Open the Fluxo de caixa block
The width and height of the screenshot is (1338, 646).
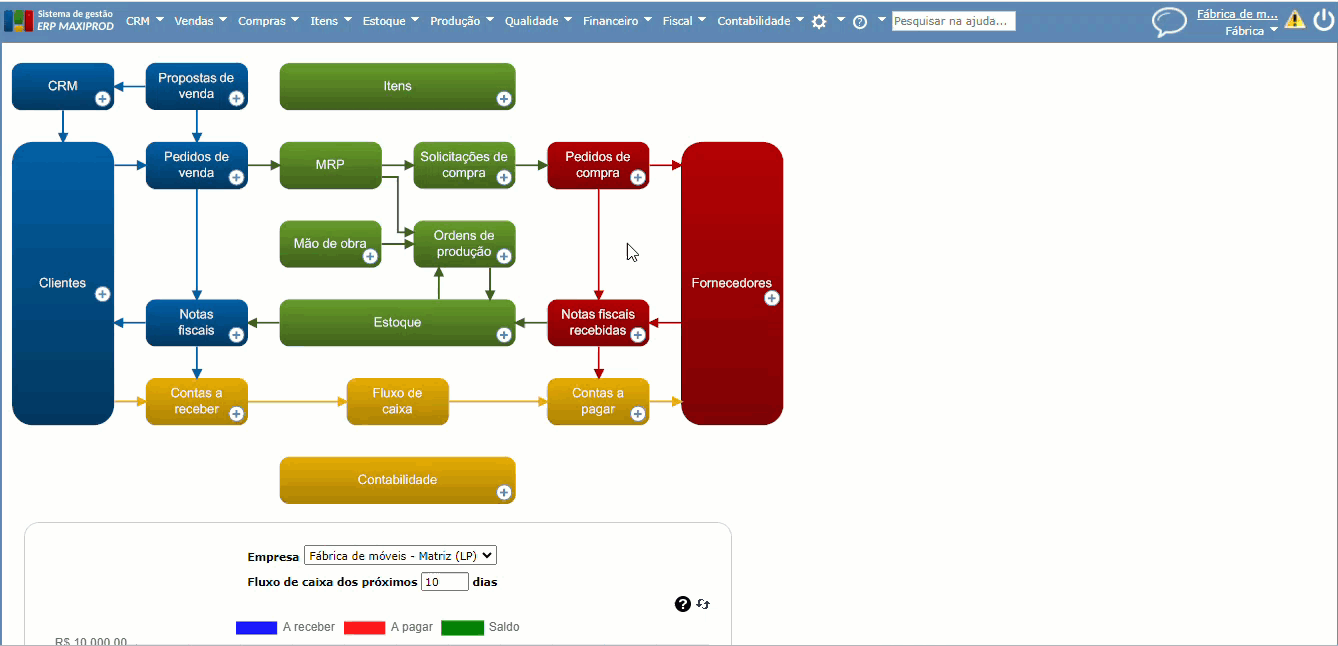(x=398, y=401)
